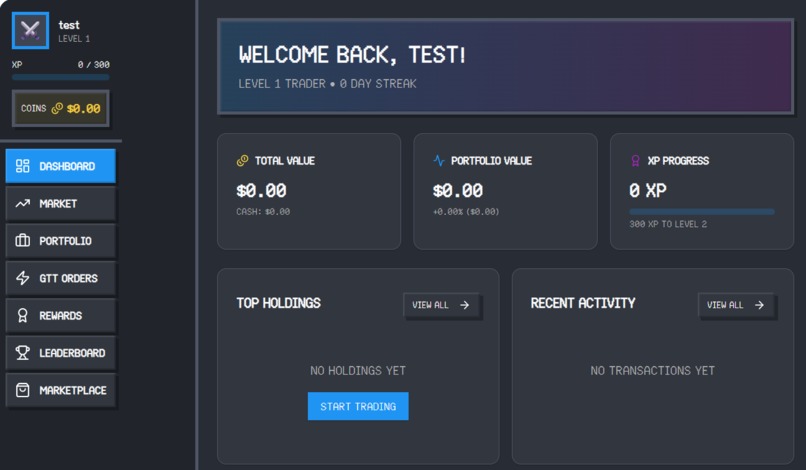The height and width of the screenshot is (470, 806).
Task: Click the username 'test' in sidebar
Action: click(x=69, y=25)
